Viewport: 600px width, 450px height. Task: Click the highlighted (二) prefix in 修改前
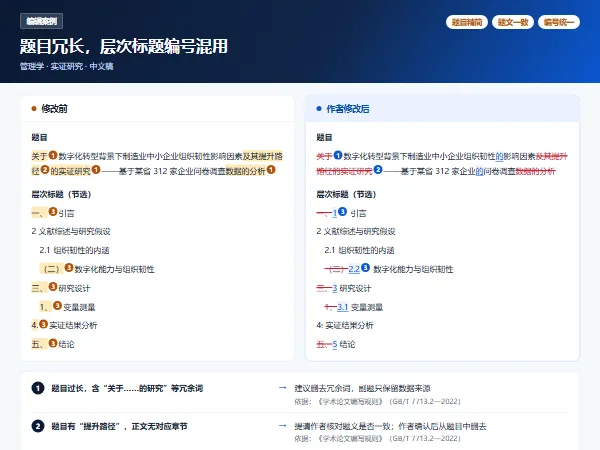click(52, 269)
